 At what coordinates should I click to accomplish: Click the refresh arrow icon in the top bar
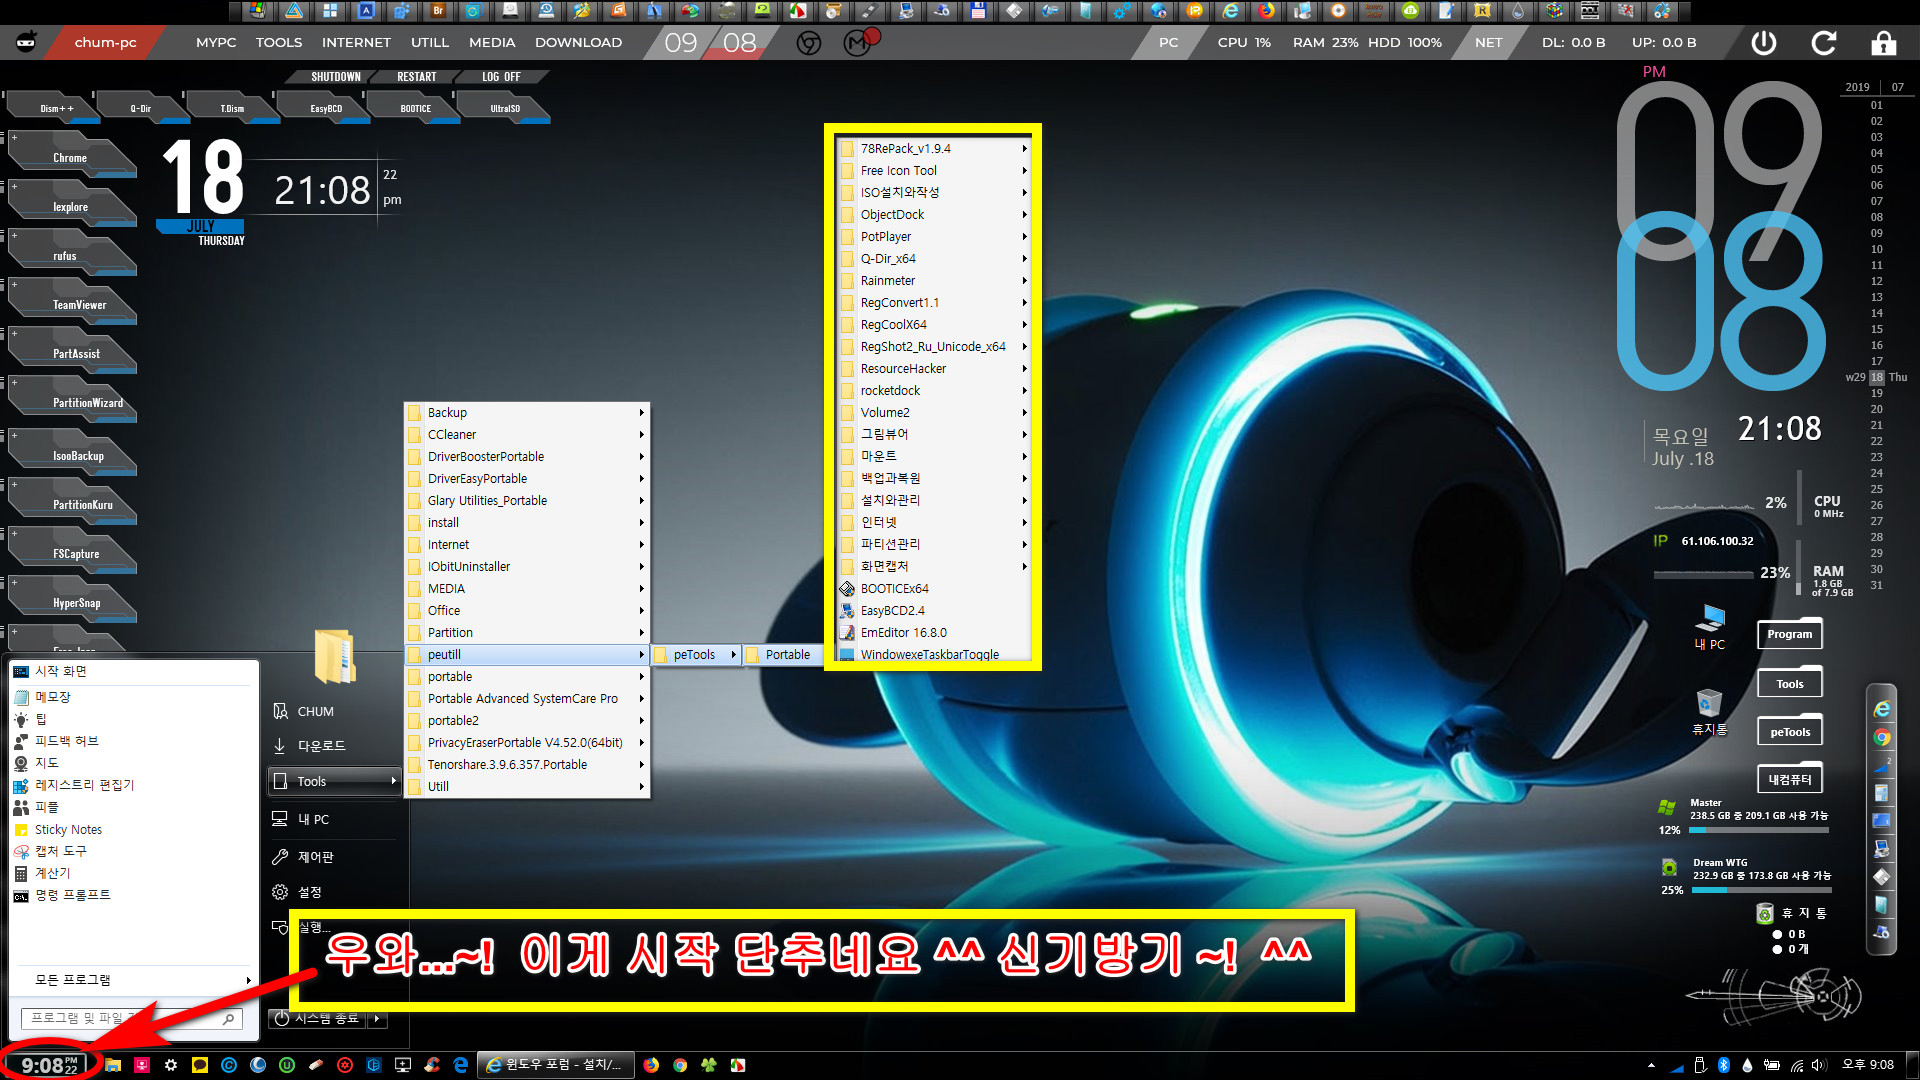[1824, 43]
